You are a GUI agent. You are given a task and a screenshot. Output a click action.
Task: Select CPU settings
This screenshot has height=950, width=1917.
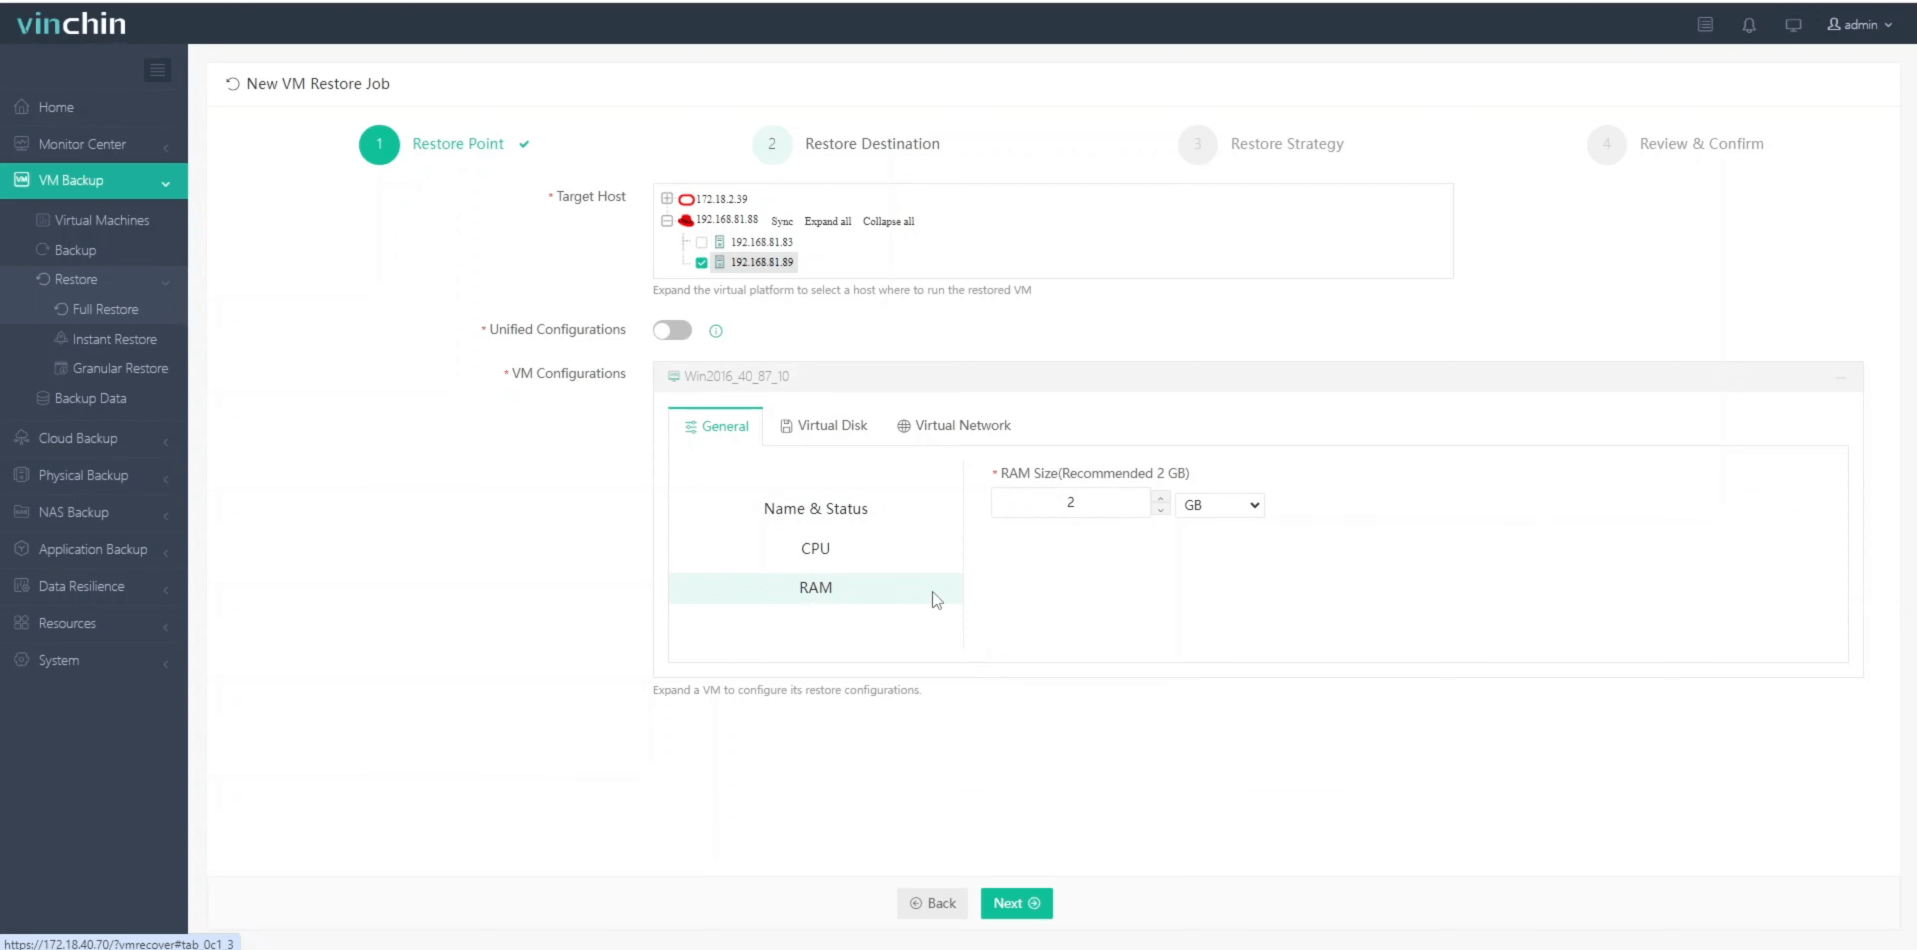[815, 549]
